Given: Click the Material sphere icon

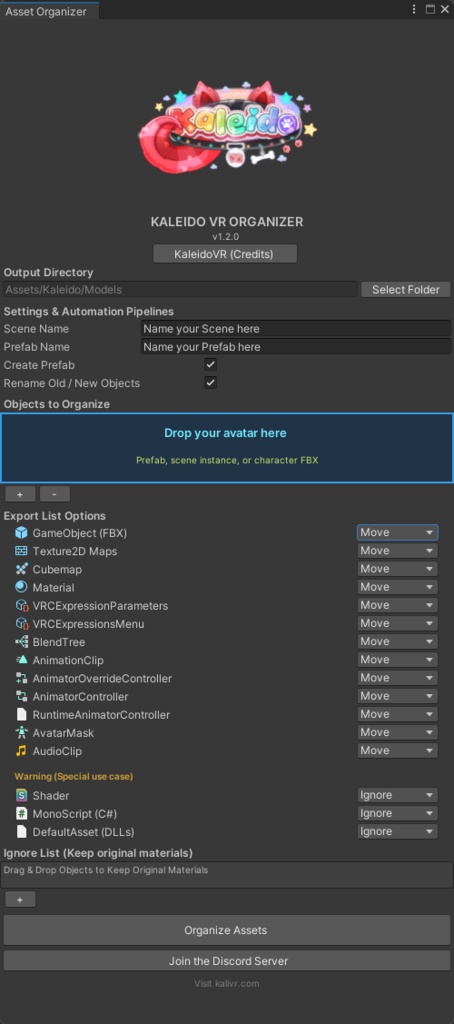Looking at the screenshot, I should pyautogui.click(x=22, y=587).
